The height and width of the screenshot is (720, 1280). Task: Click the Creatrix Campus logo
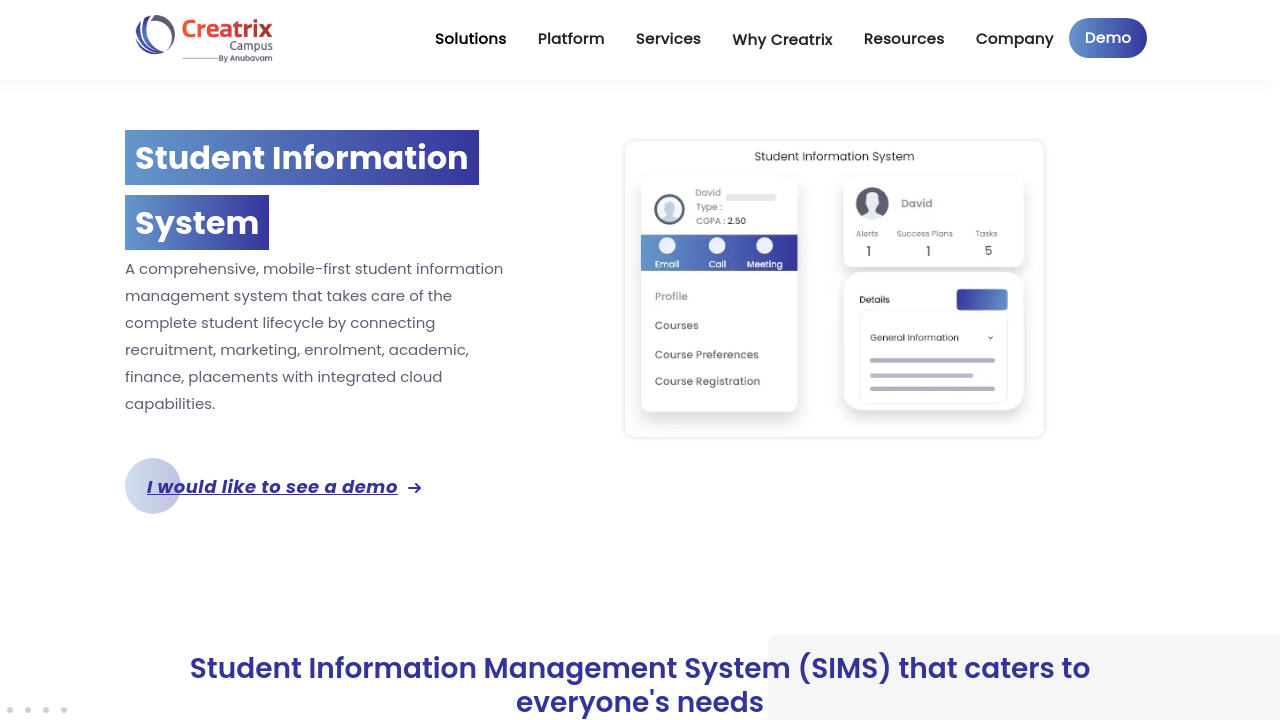204,39
